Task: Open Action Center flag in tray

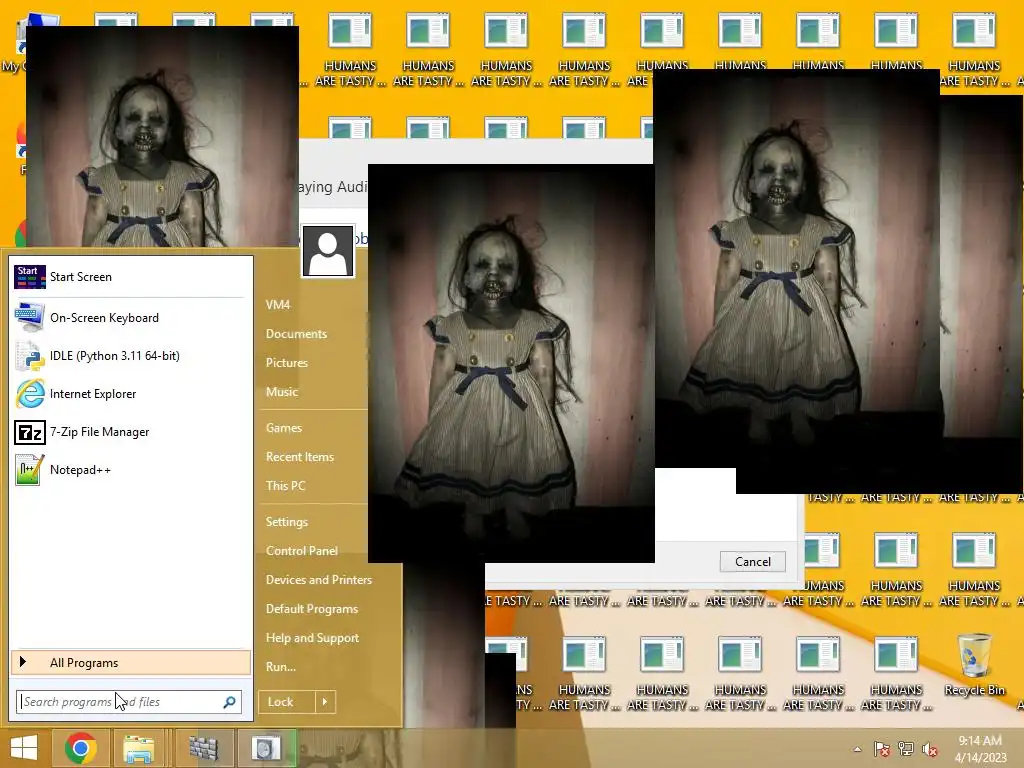Action: [882, 749]
